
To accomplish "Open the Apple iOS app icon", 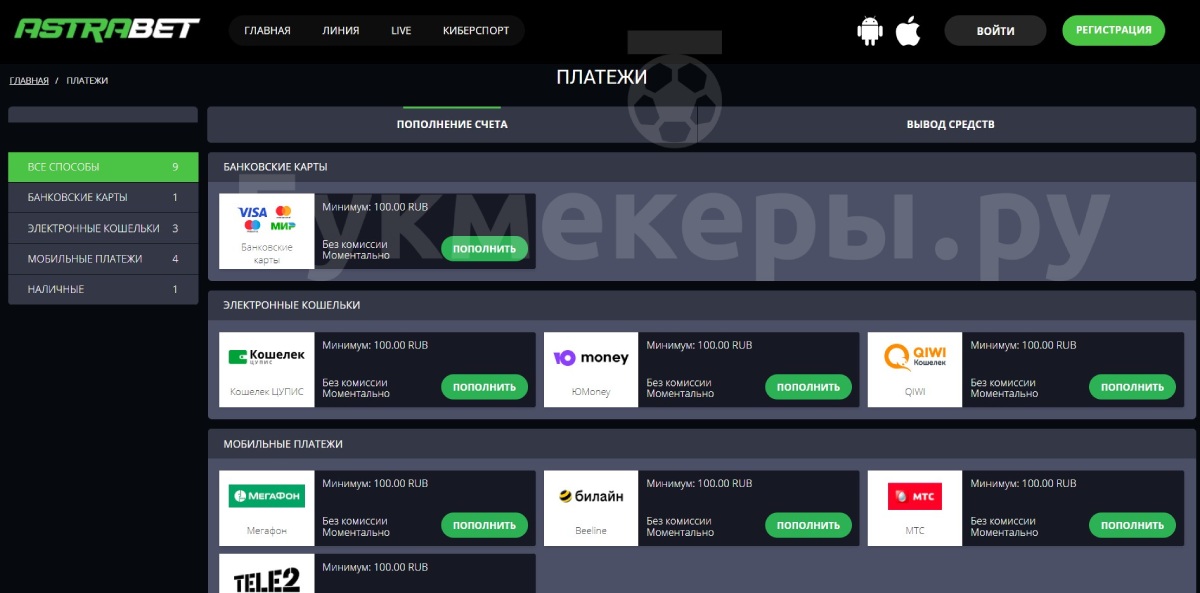I will [908, 31].
